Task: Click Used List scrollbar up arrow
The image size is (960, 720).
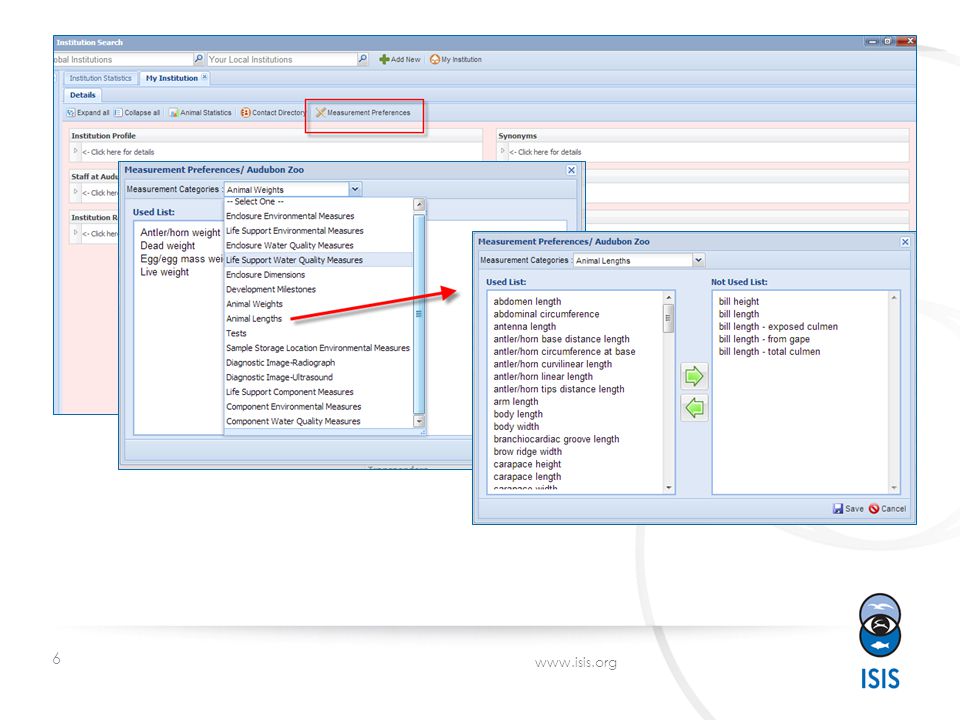Action: (669, 298)
